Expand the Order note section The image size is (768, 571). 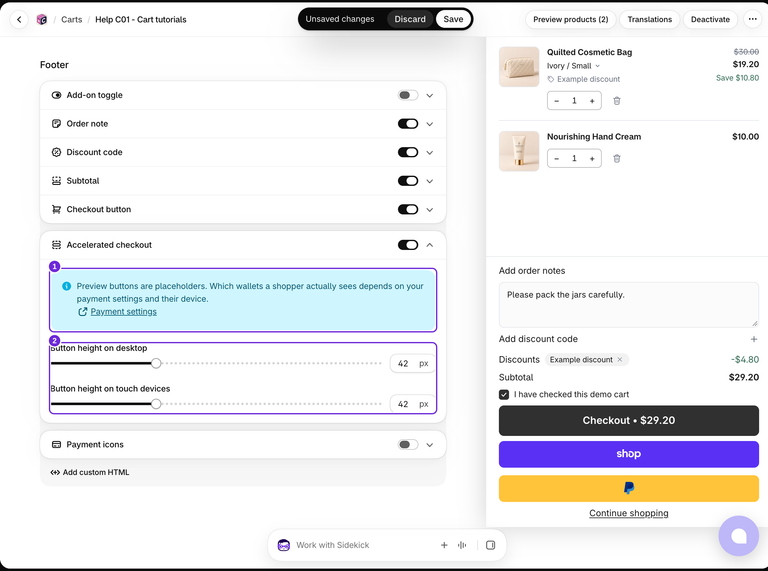pos(430,124)
